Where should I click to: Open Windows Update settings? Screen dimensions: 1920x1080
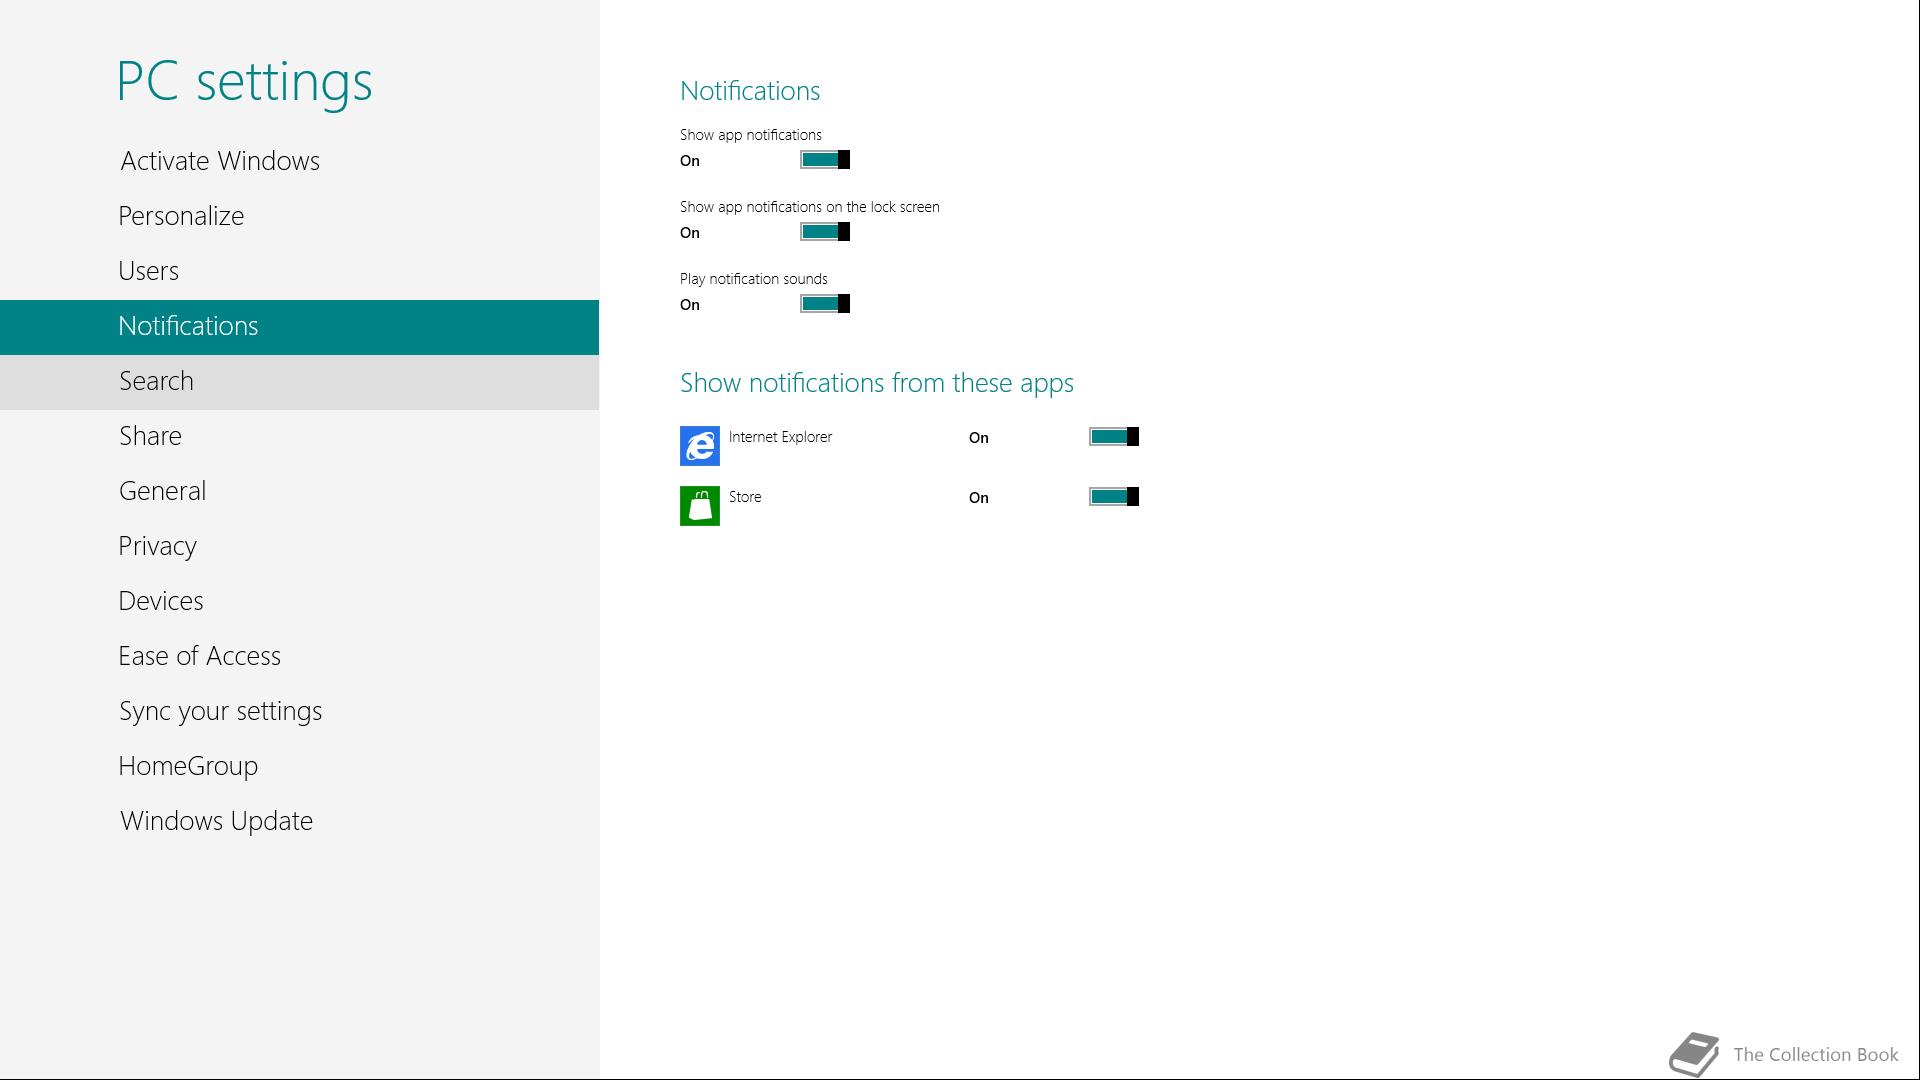pos(299,822)
